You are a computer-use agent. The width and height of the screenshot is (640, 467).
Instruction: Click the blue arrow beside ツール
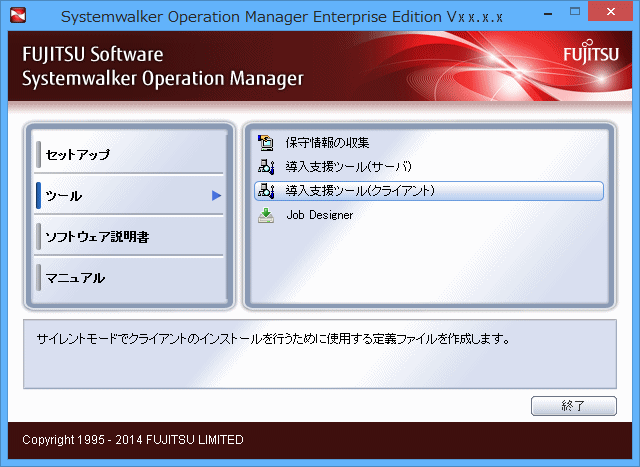216,196
